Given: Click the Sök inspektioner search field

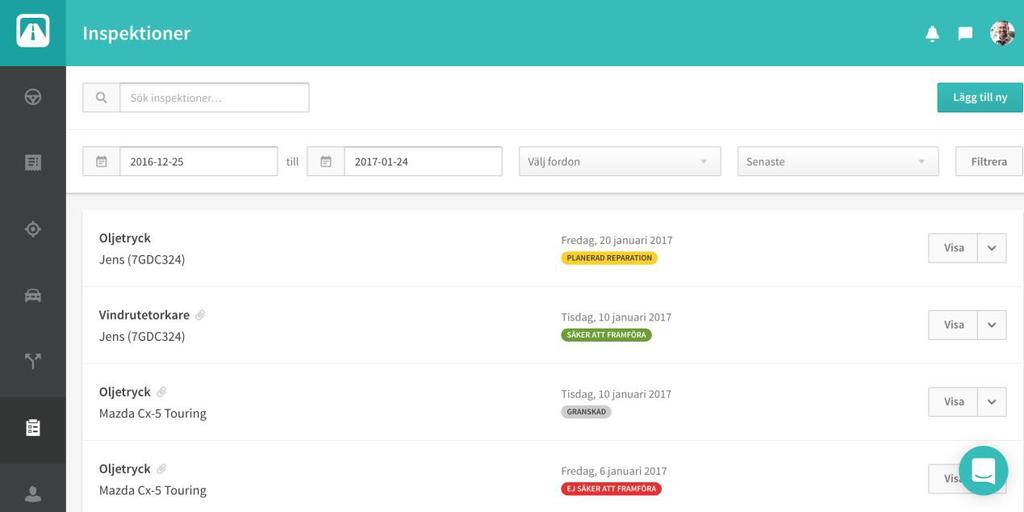Looking at the screenshot, I should click(x=214, y=97).
